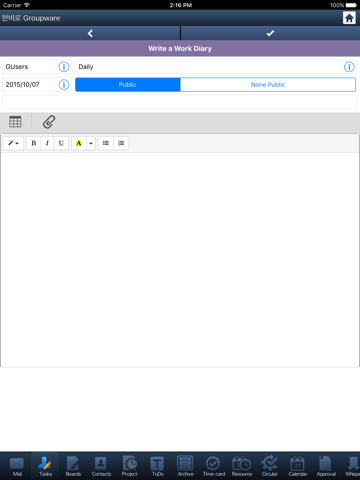Screen dimensions: 360x480
Task: Open Approval from bottom bar
Action: 326,466
